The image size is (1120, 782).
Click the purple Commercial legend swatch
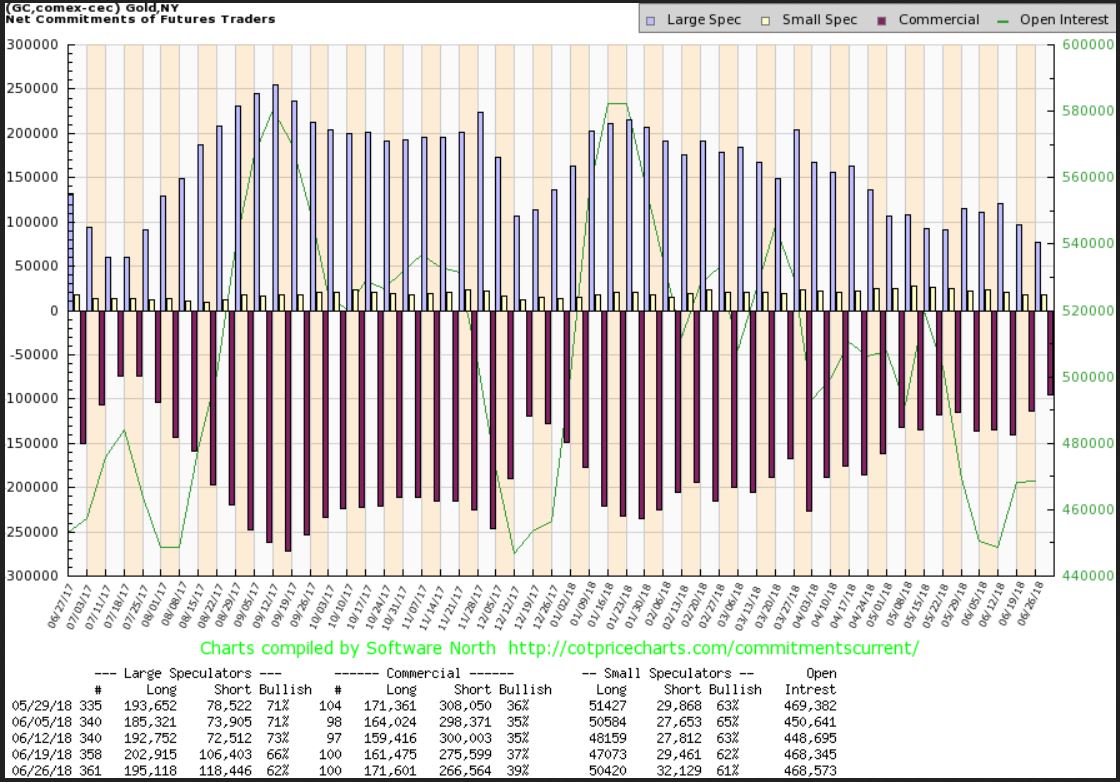(x=881, y=21)
